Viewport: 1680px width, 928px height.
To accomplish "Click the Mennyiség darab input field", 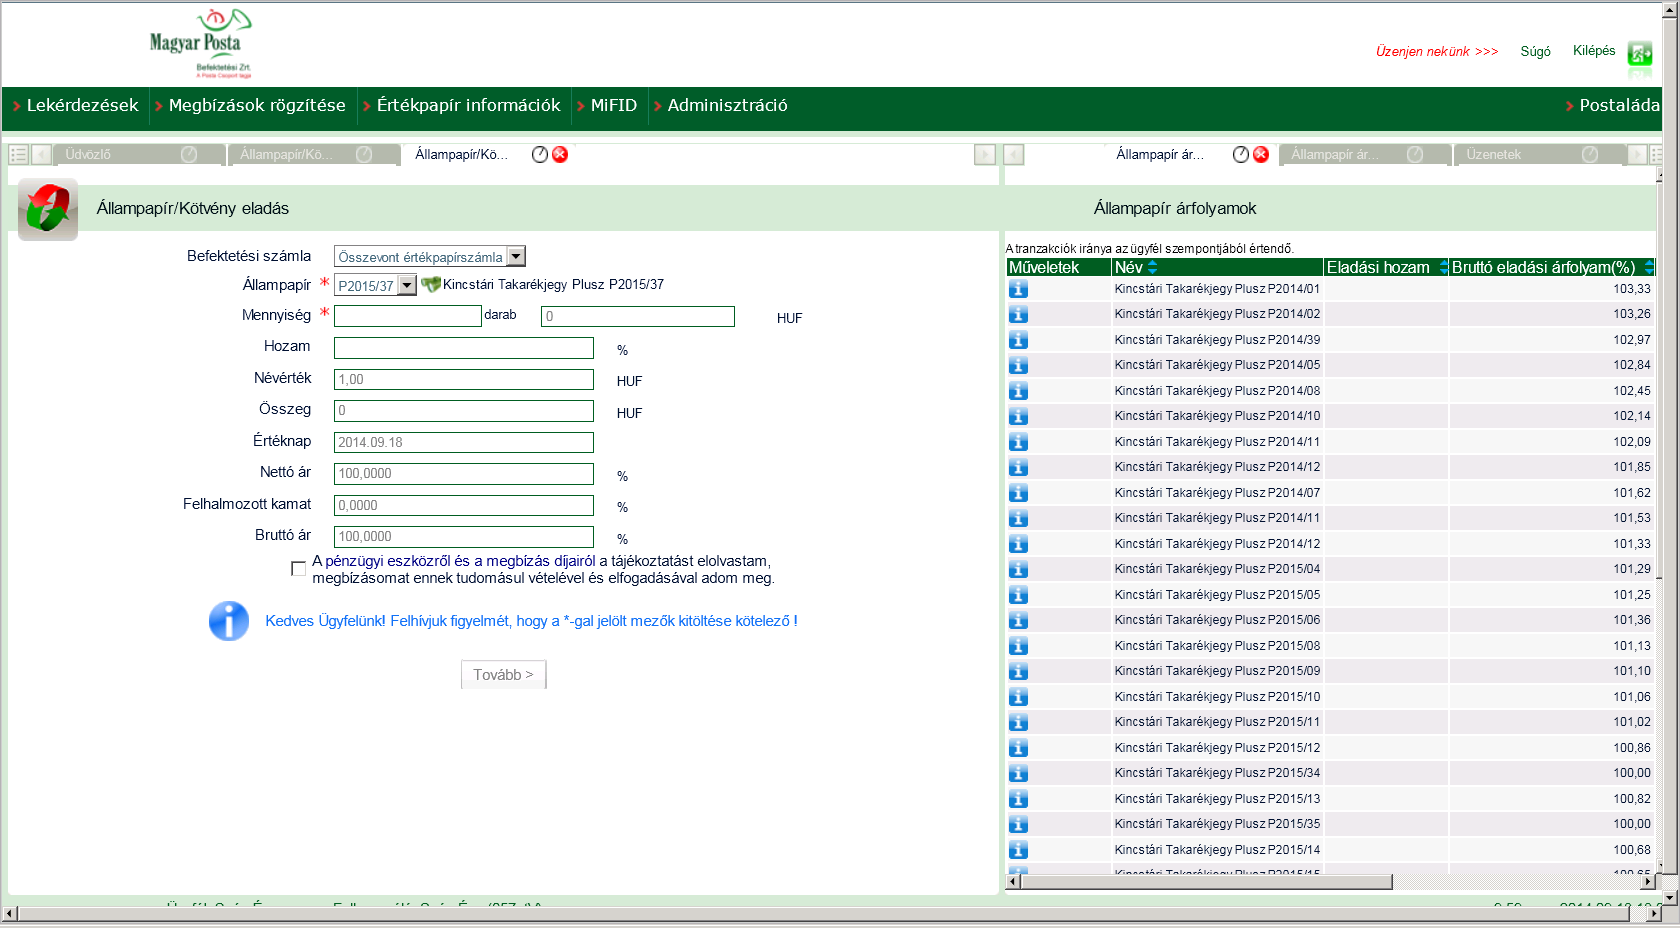I will (x=408, y=316).
